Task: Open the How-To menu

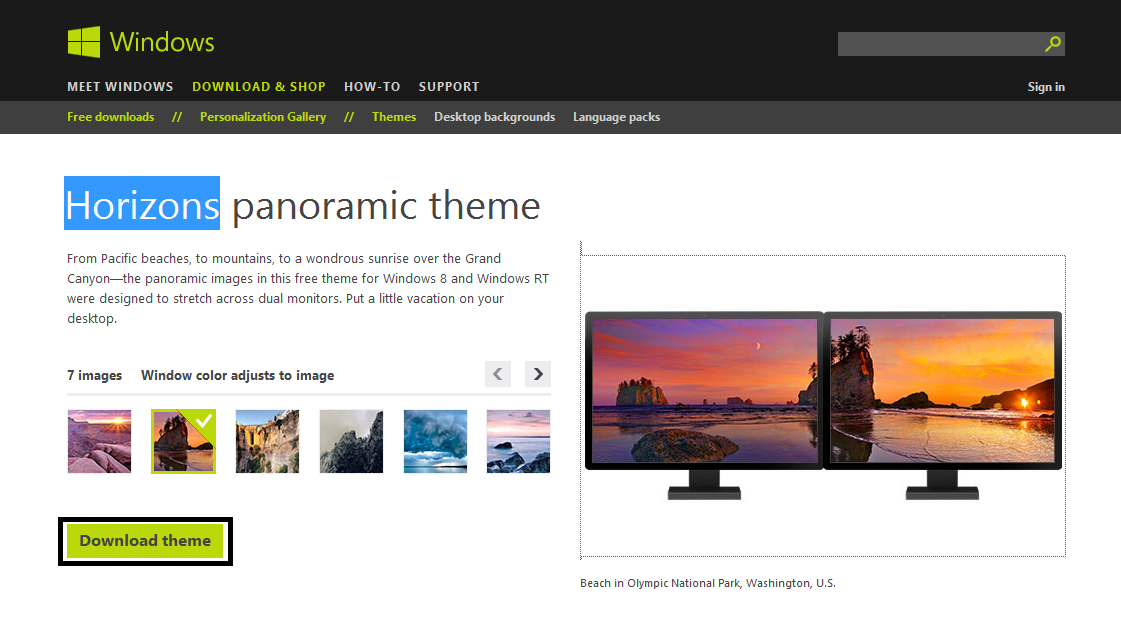Action: (372, 87)
